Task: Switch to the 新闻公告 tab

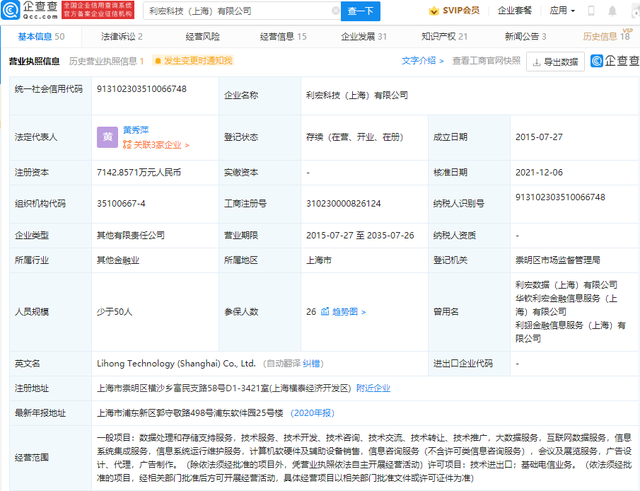Action: pyautogui.click(x=525, y=37)
